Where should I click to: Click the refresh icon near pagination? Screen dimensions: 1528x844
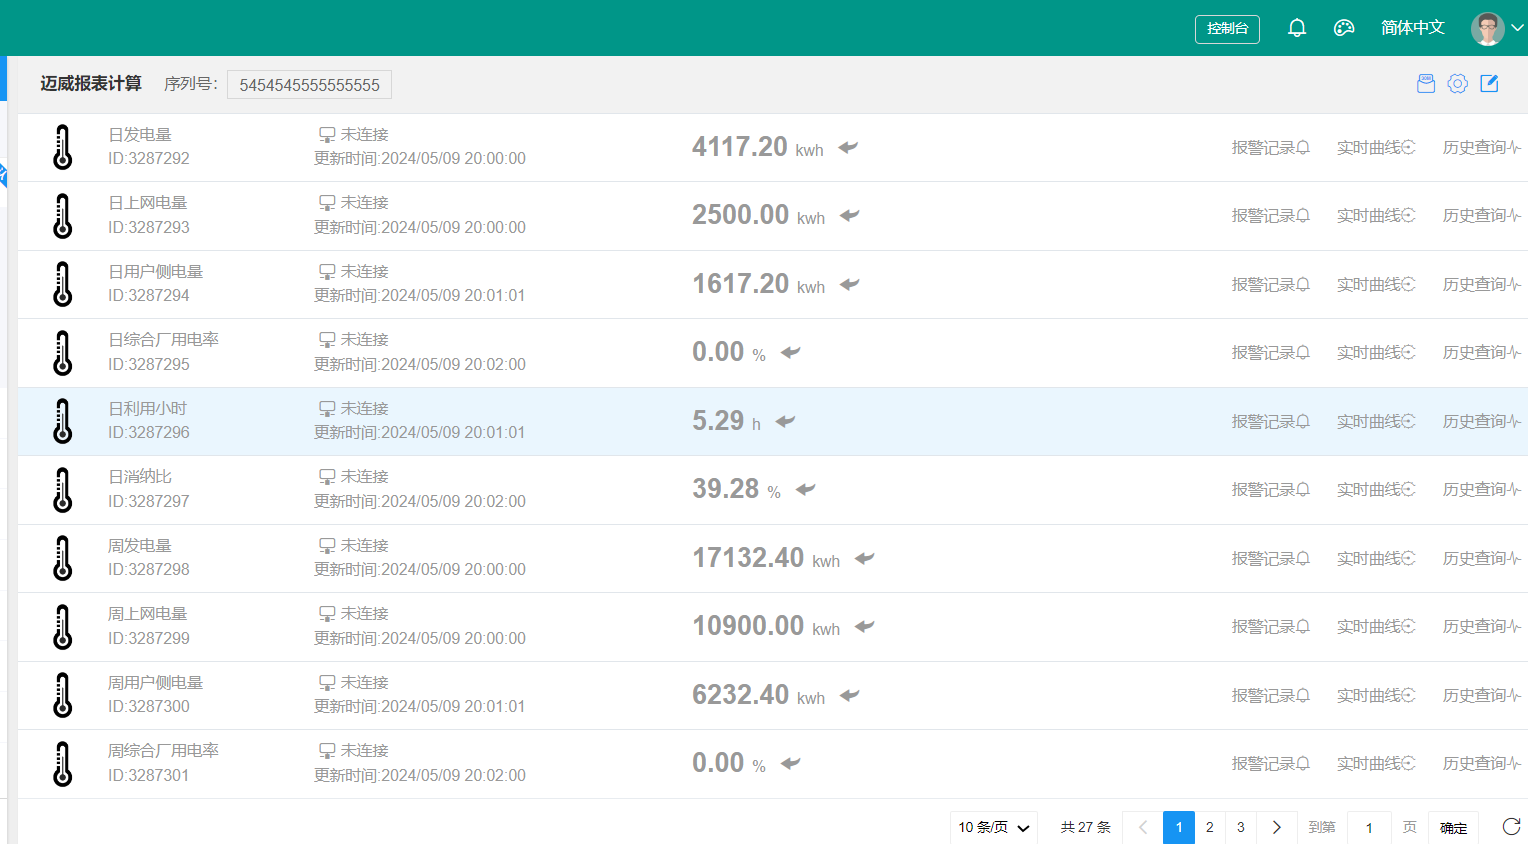[x=1511, y=826]
